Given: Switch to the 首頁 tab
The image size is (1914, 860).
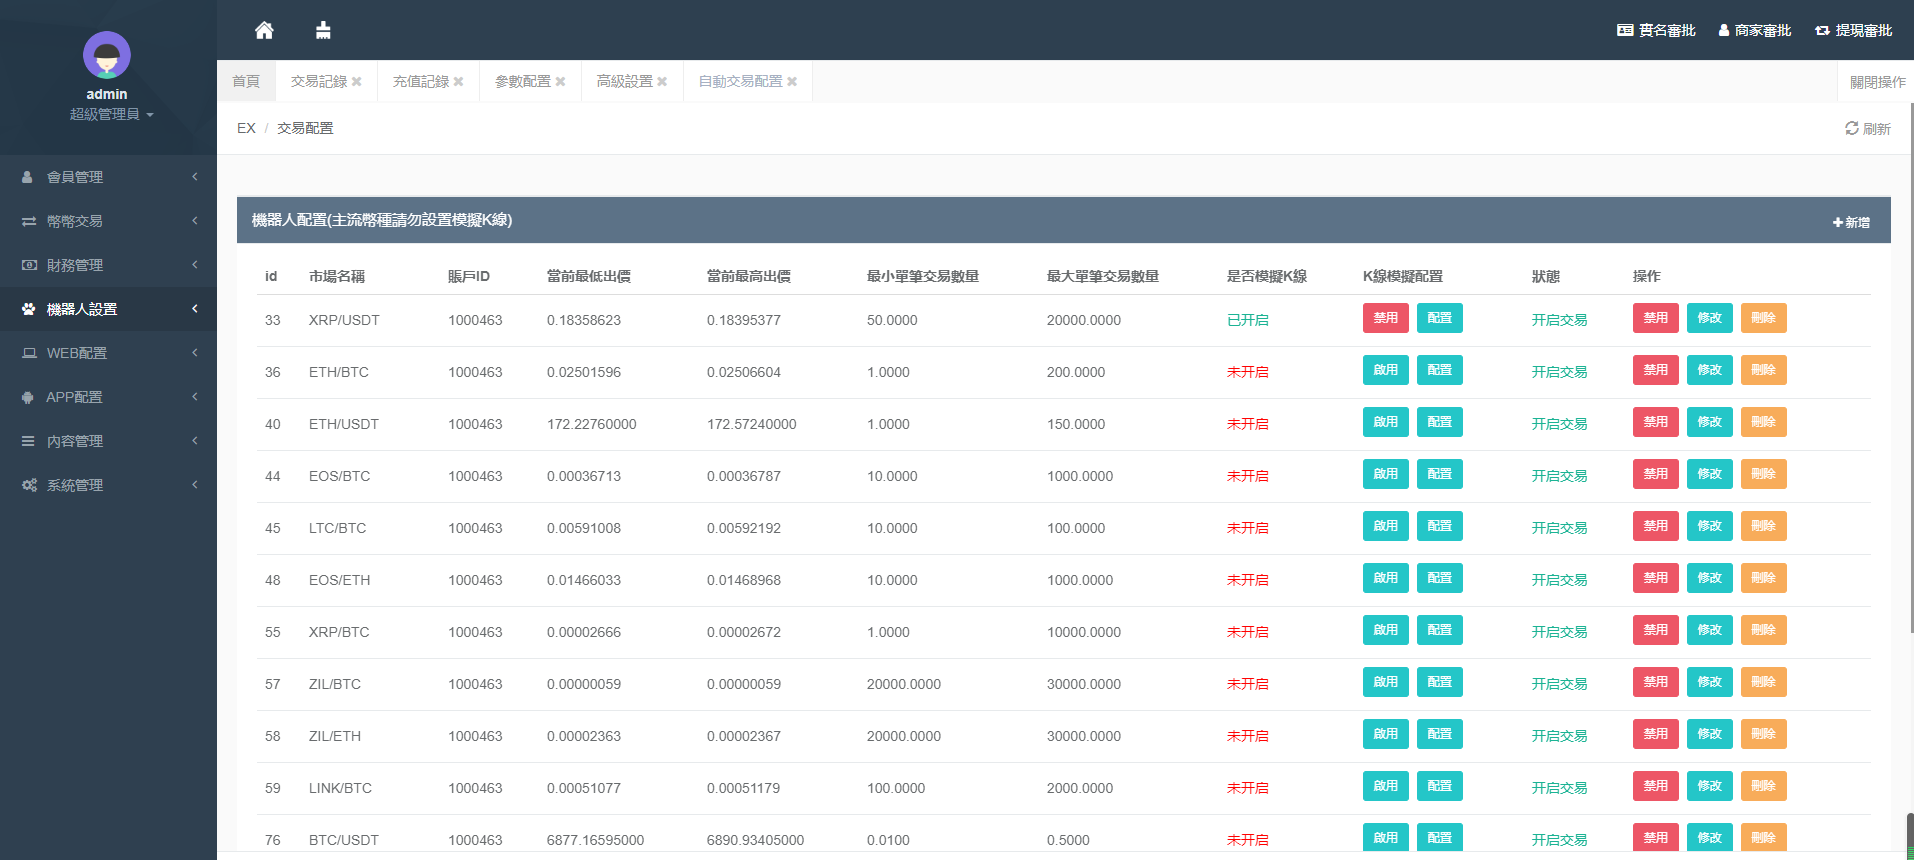Looking at the screenshot, I should tap(246, 82).
